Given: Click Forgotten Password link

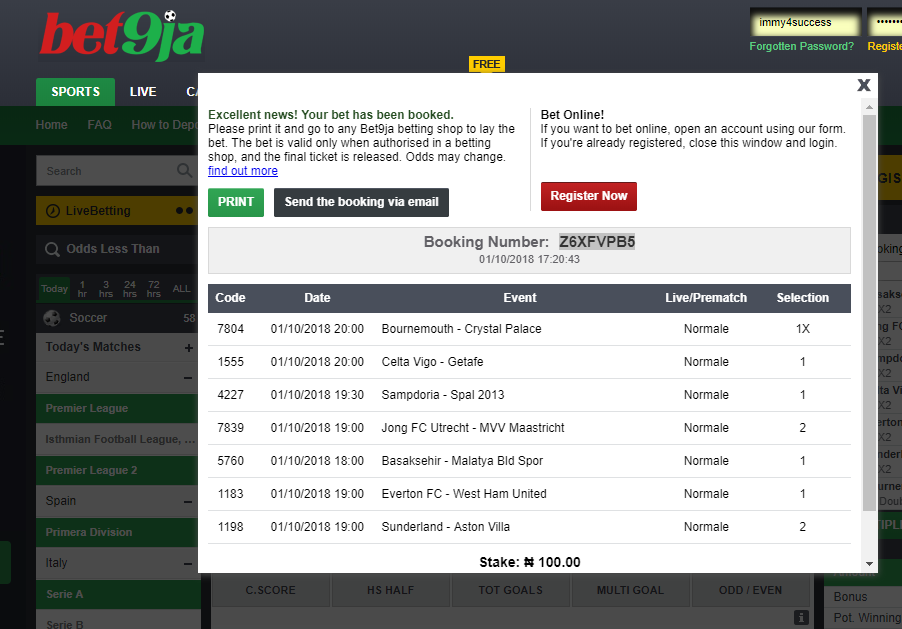Looking at the screenshot, I should tap(801, 46).
